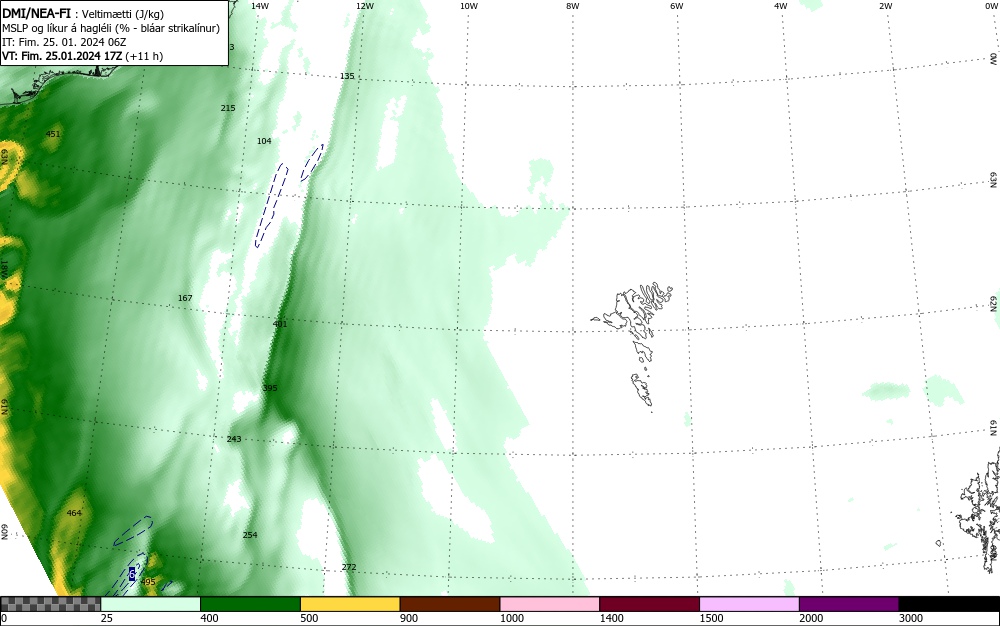Click the 8W longitude label
Image resolution: width=1000 pixels, height=626 pixels.
tap(573, 6)
